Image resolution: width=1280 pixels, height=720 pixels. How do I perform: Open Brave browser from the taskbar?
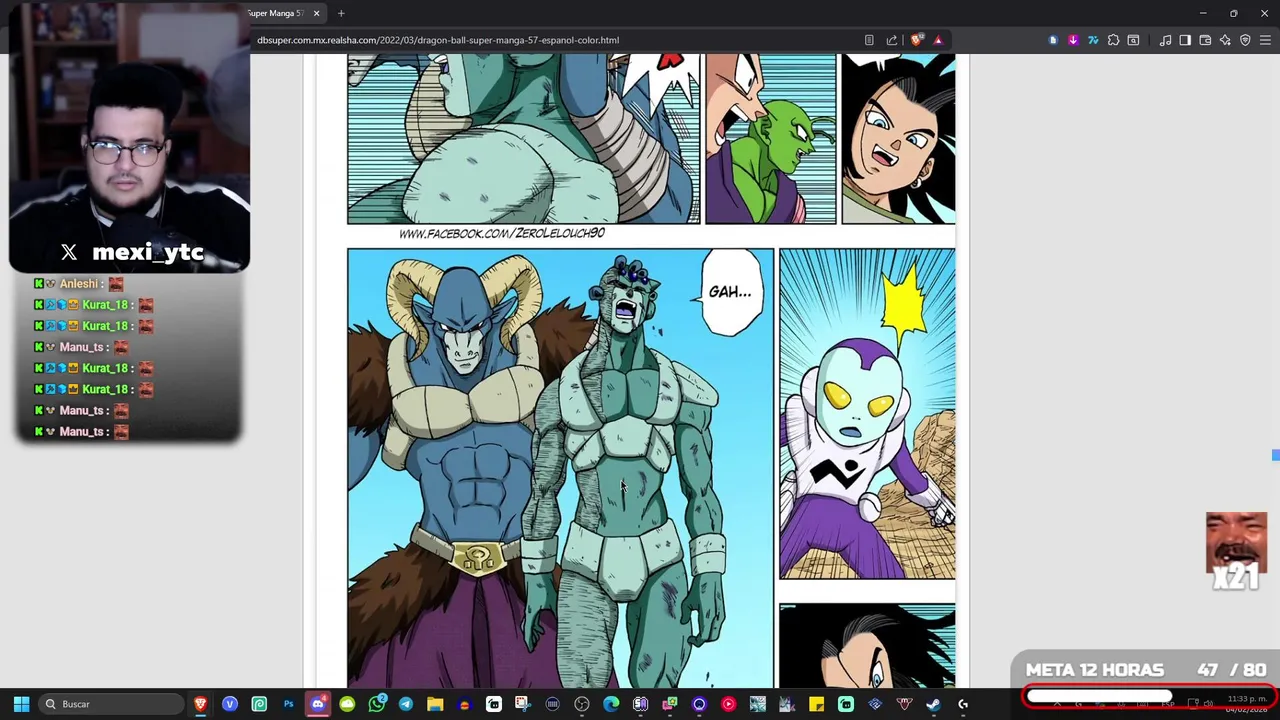(x=201, y=704)
